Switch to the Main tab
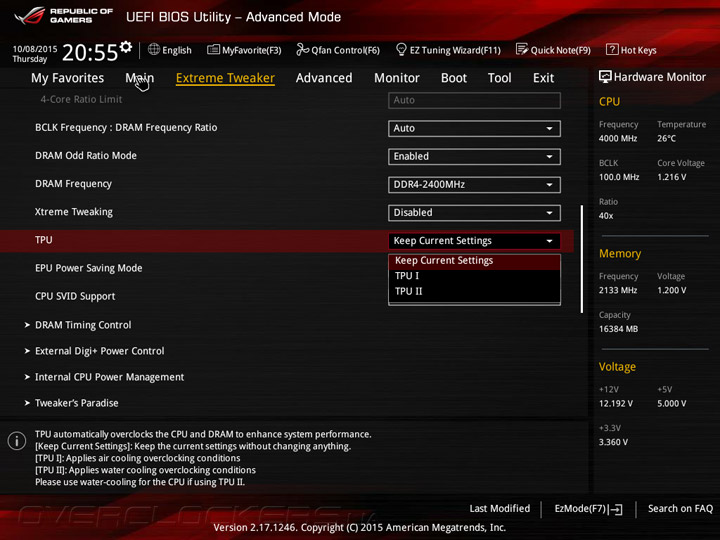The image size is (720, 540). [140, 78]
